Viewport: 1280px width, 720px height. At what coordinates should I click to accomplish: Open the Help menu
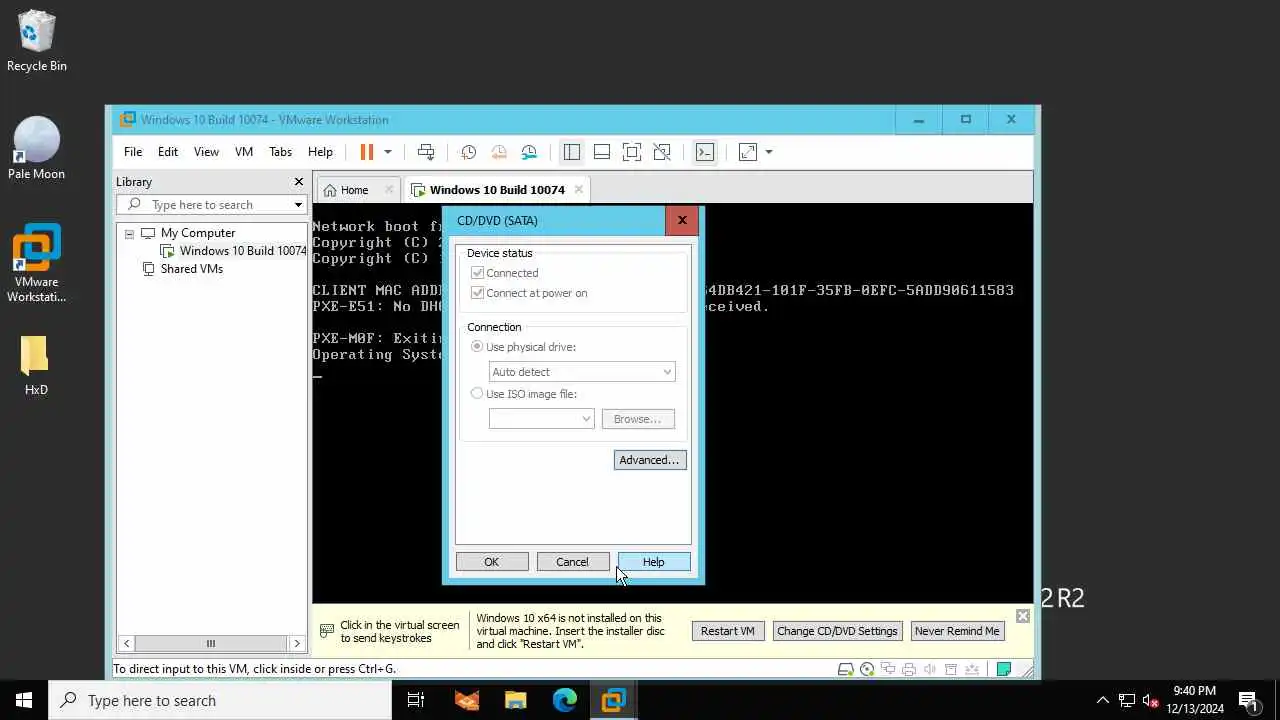[x=320, y=152]
